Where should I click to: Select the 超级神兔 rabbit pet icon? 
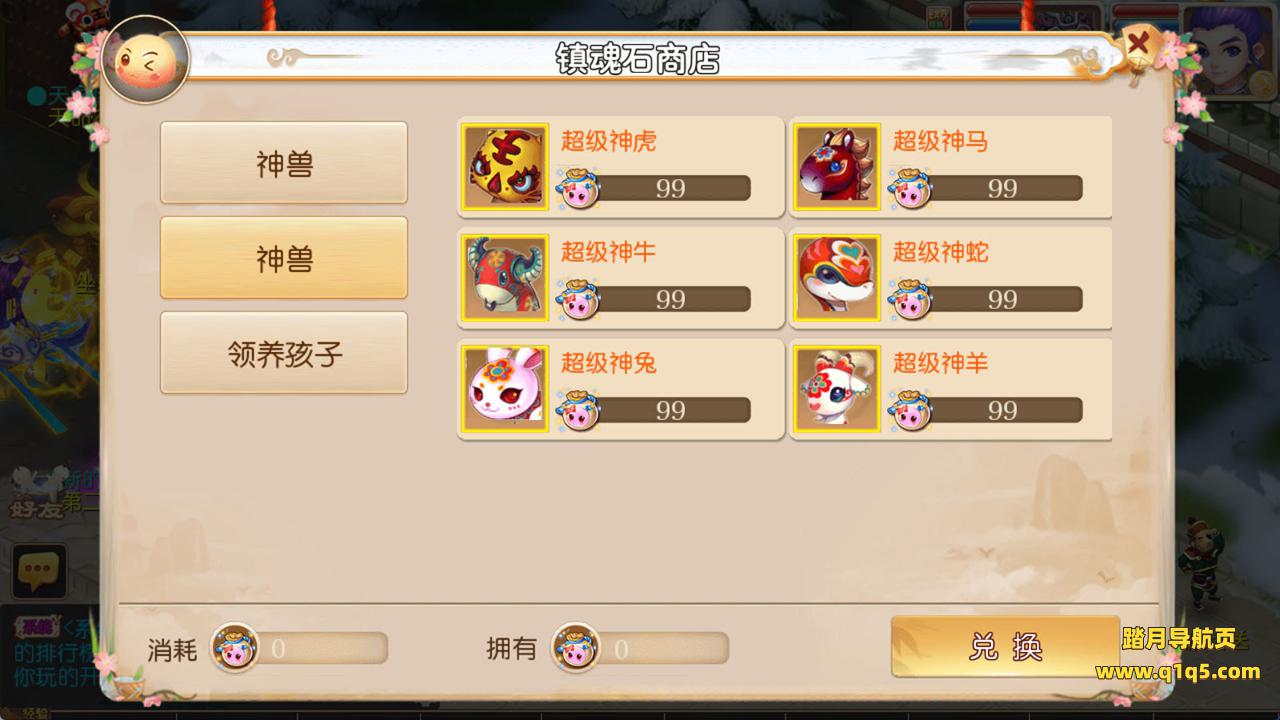click(x=505, y=389)
